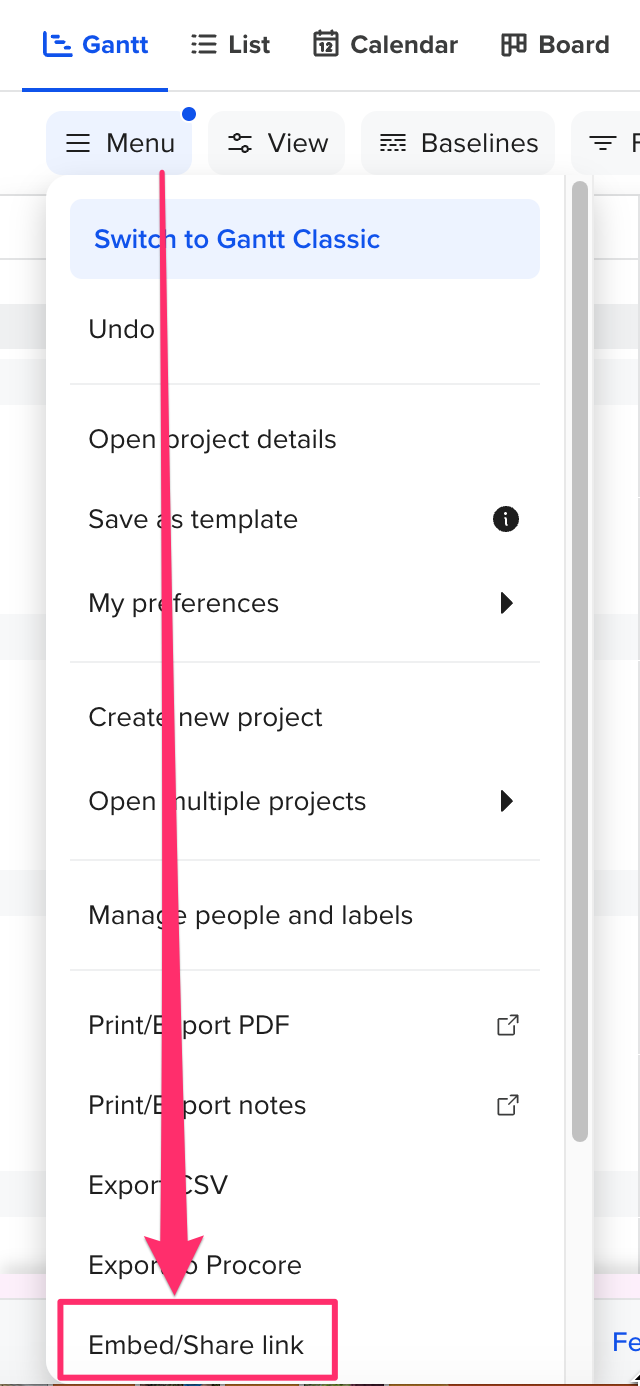Click the Baselines toolbar icon

tap(393, 143)
